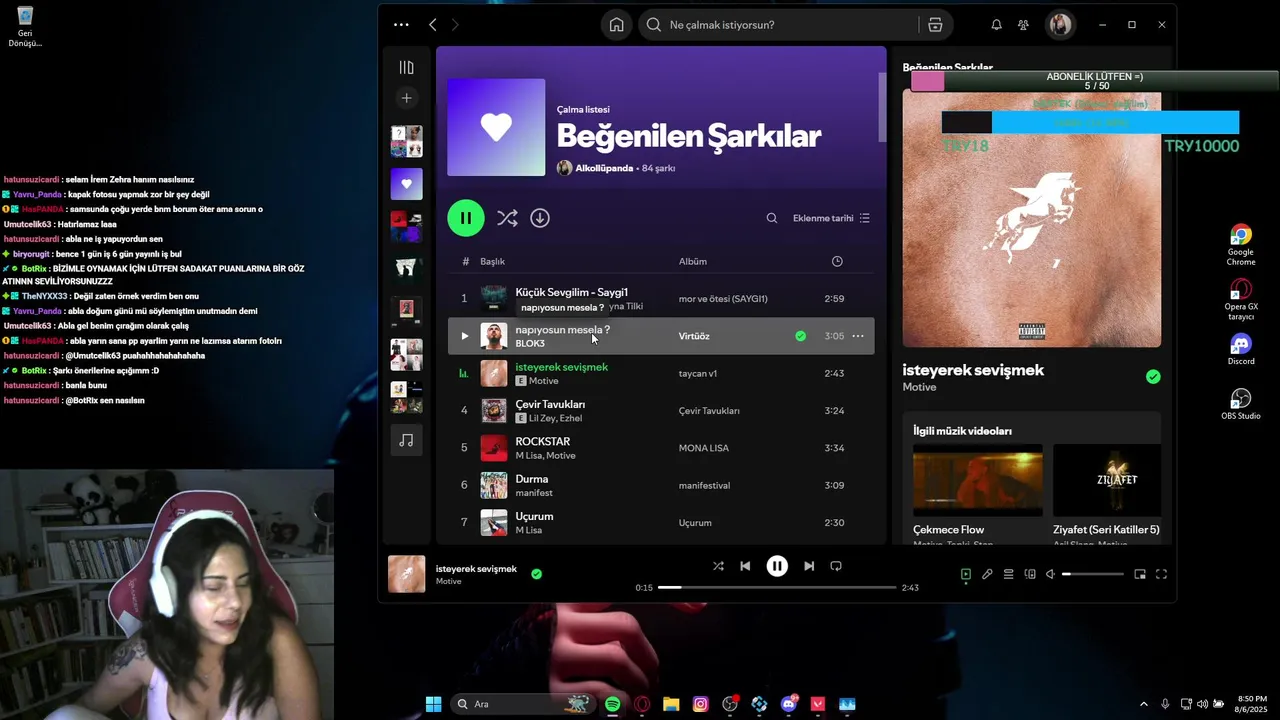Toggle shuffle beside the green pause button
The width and height of the screenshot is (1280, 720).
(x=507, y=218)
